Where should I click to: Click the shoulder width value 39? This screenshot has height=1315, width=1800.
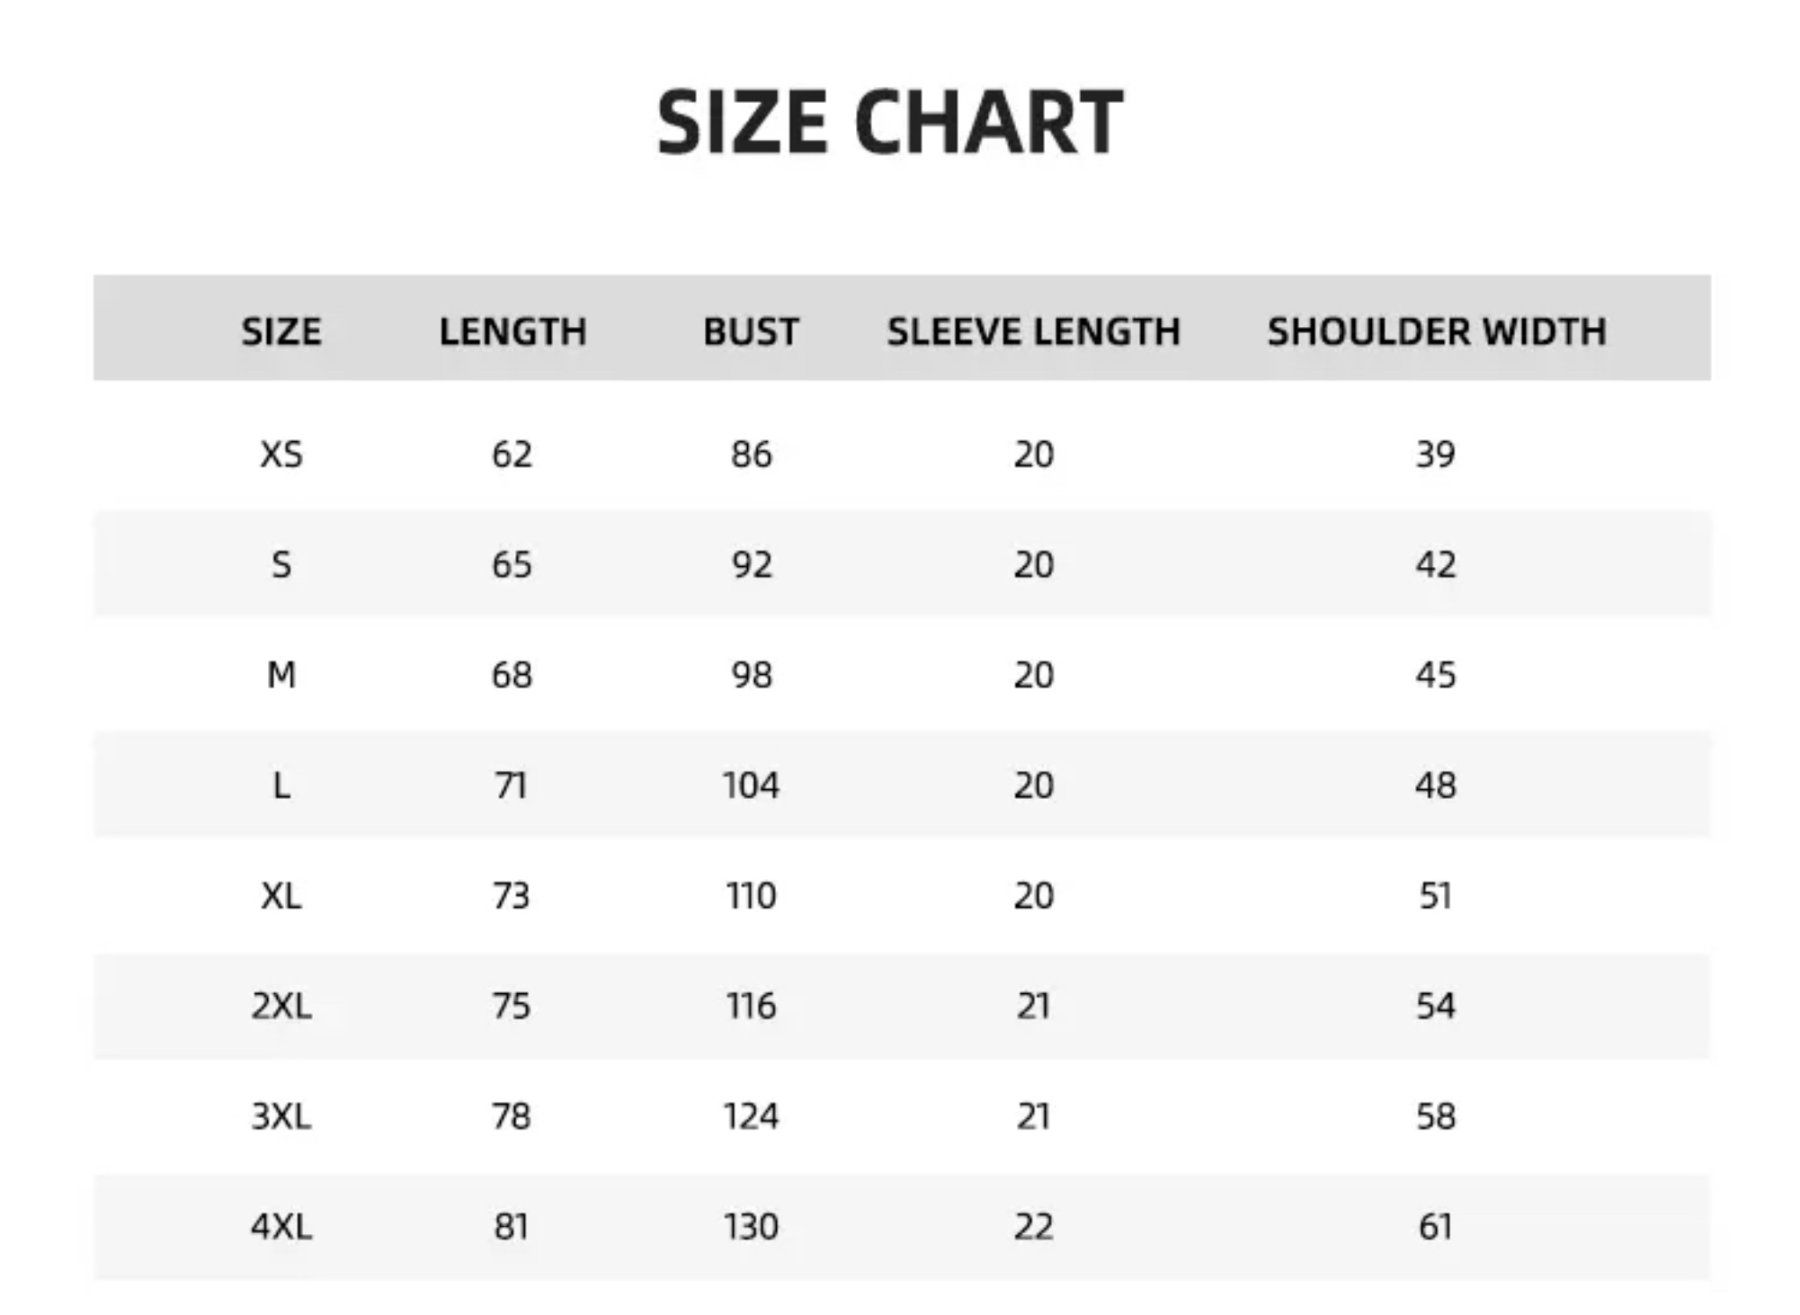click(1435, 455)
